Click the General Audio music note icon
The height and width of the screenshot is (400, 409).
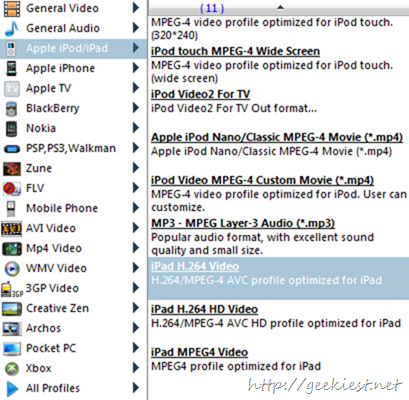[12, 29]
